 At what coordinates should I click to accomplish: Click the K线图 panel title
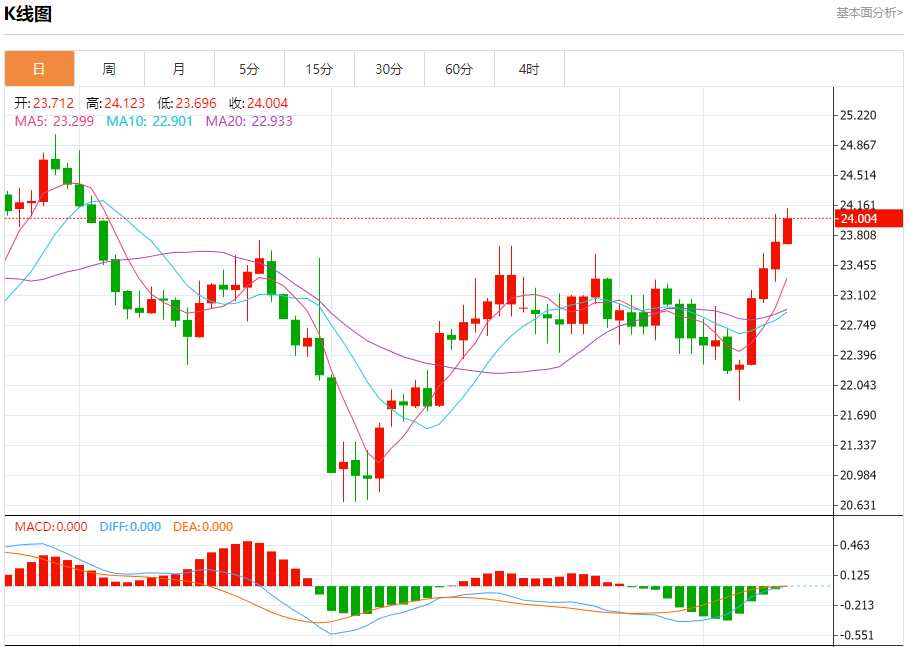click(x=28, y=14)
